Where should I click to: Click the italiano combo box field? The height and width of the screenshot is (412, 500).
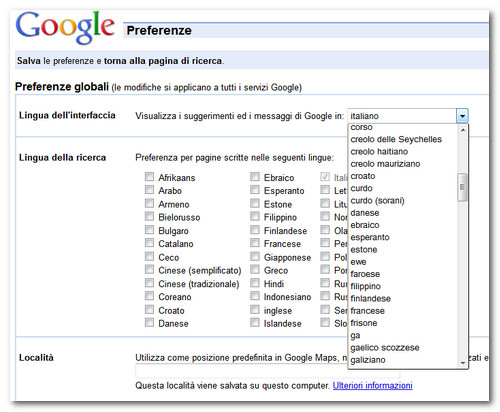tap(402, 116)
